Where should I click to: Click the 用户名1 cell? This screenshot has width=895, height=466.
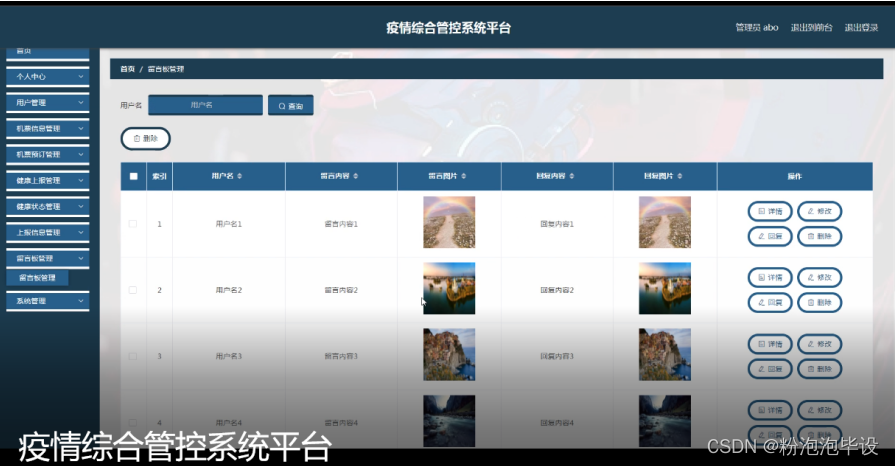229,224
